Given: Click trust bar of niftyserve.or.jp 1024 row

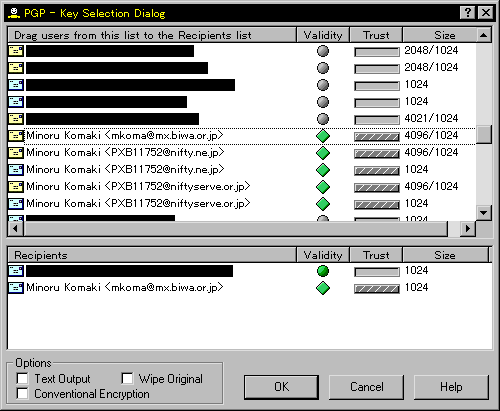Looking at the screenshot, I should (377, 205).
